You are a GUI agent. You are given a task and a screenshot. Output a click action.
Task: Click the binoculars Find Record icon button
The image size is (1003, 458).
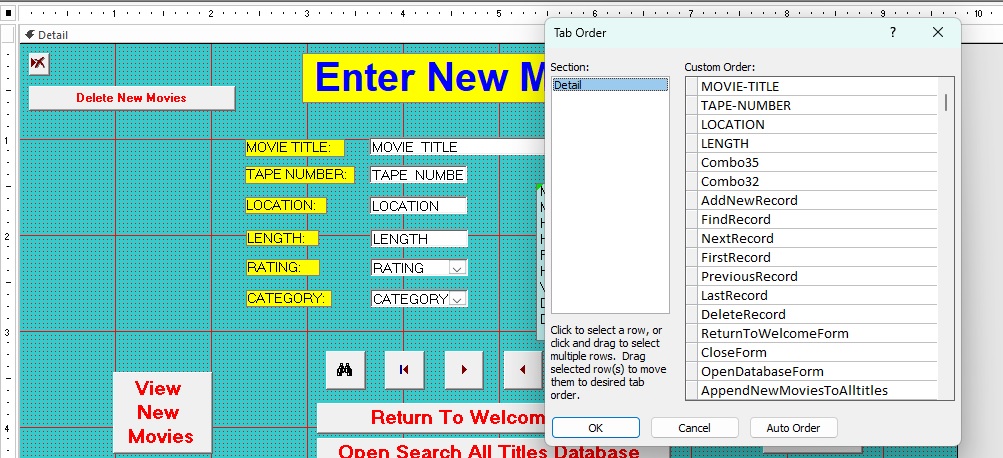345,370
